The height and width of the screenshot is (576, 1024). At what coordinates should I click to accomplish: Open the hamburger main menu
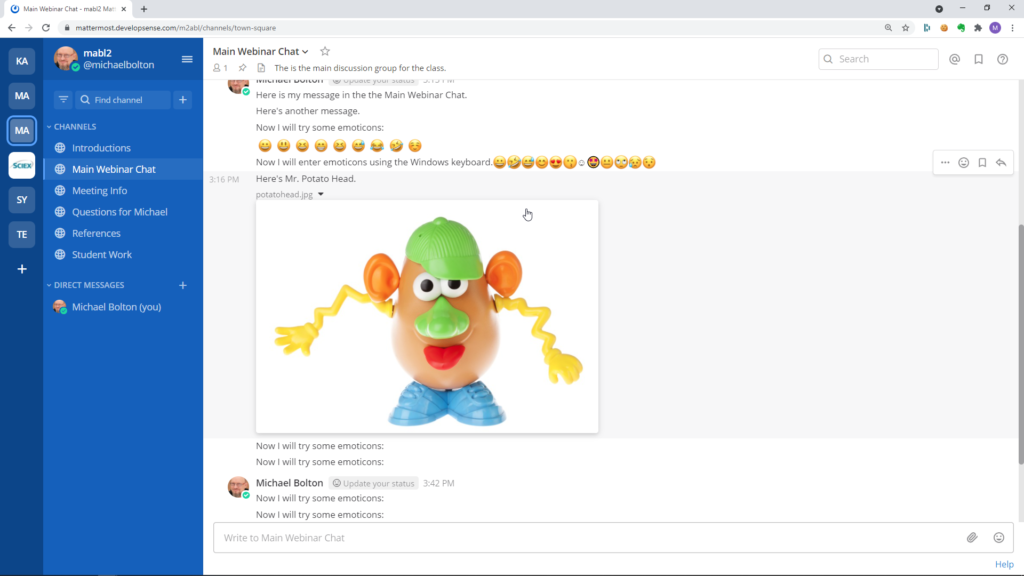(187, 59)
